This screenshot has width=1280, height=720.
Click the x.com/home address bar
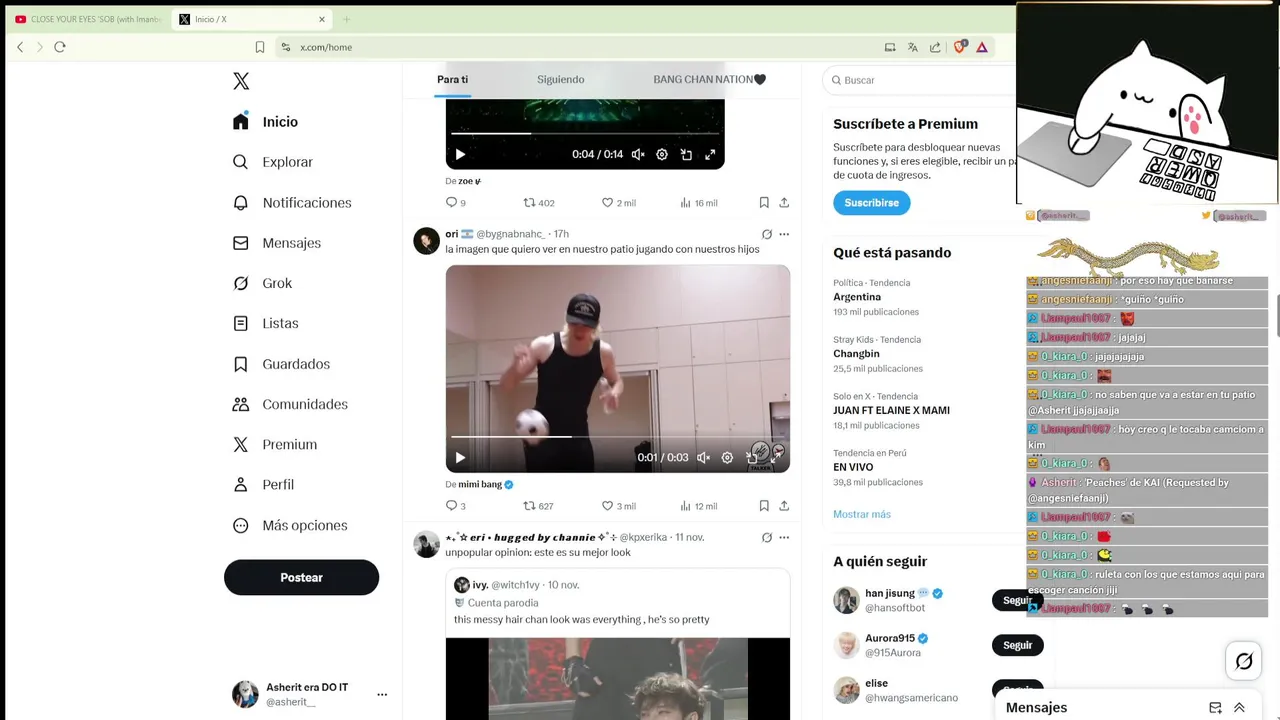(x=580, y=47)
